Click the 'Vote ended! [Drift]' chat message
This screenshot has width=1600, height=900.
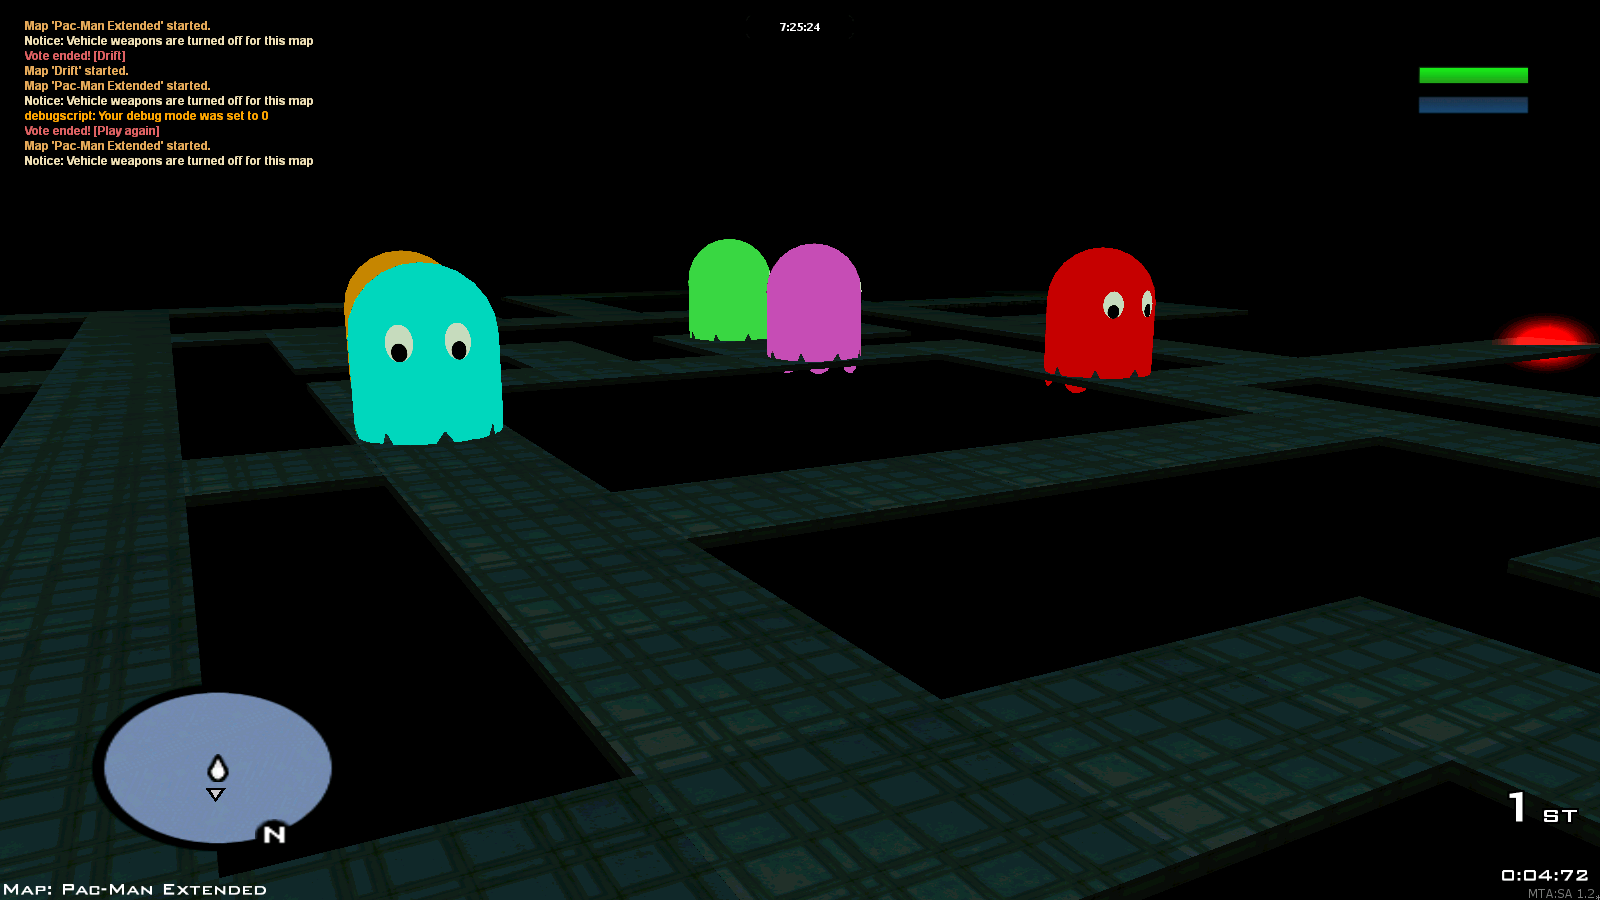pyautogui.click(x=75, y=56)
